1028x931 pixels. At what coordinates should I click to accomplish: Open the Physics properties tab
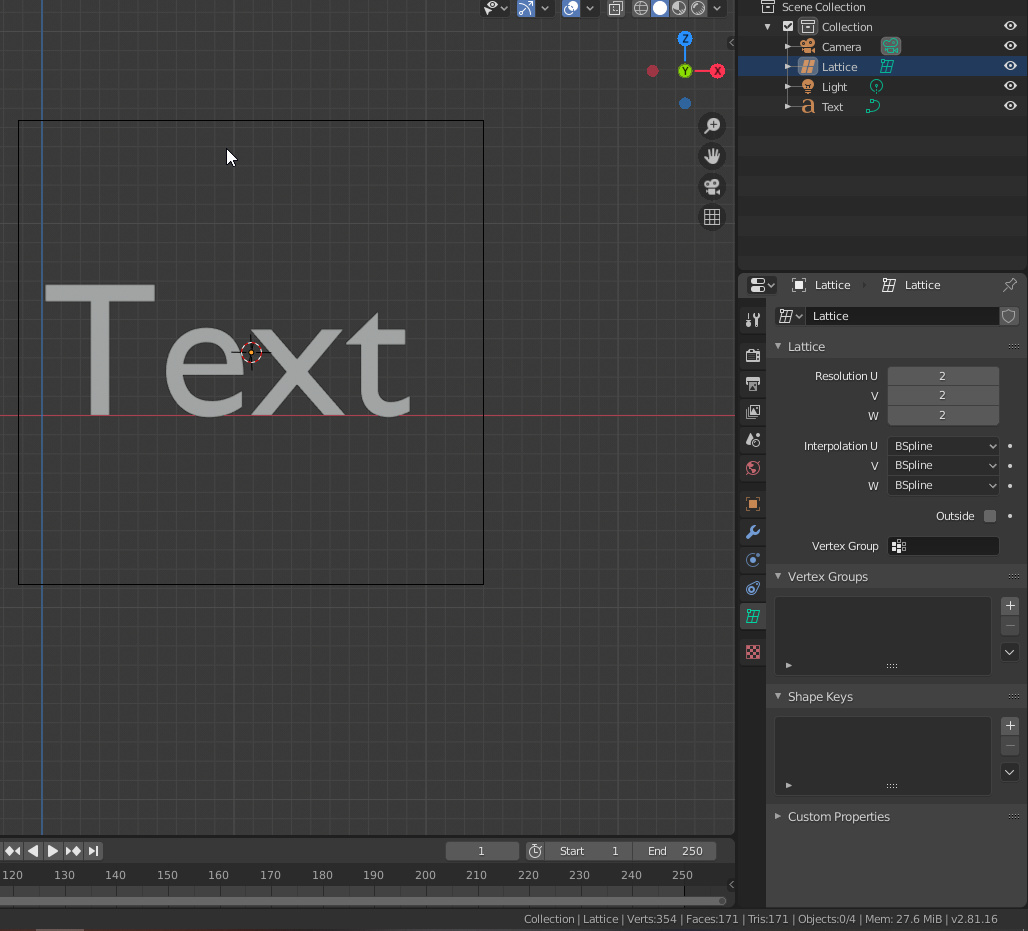pos(753,560)
